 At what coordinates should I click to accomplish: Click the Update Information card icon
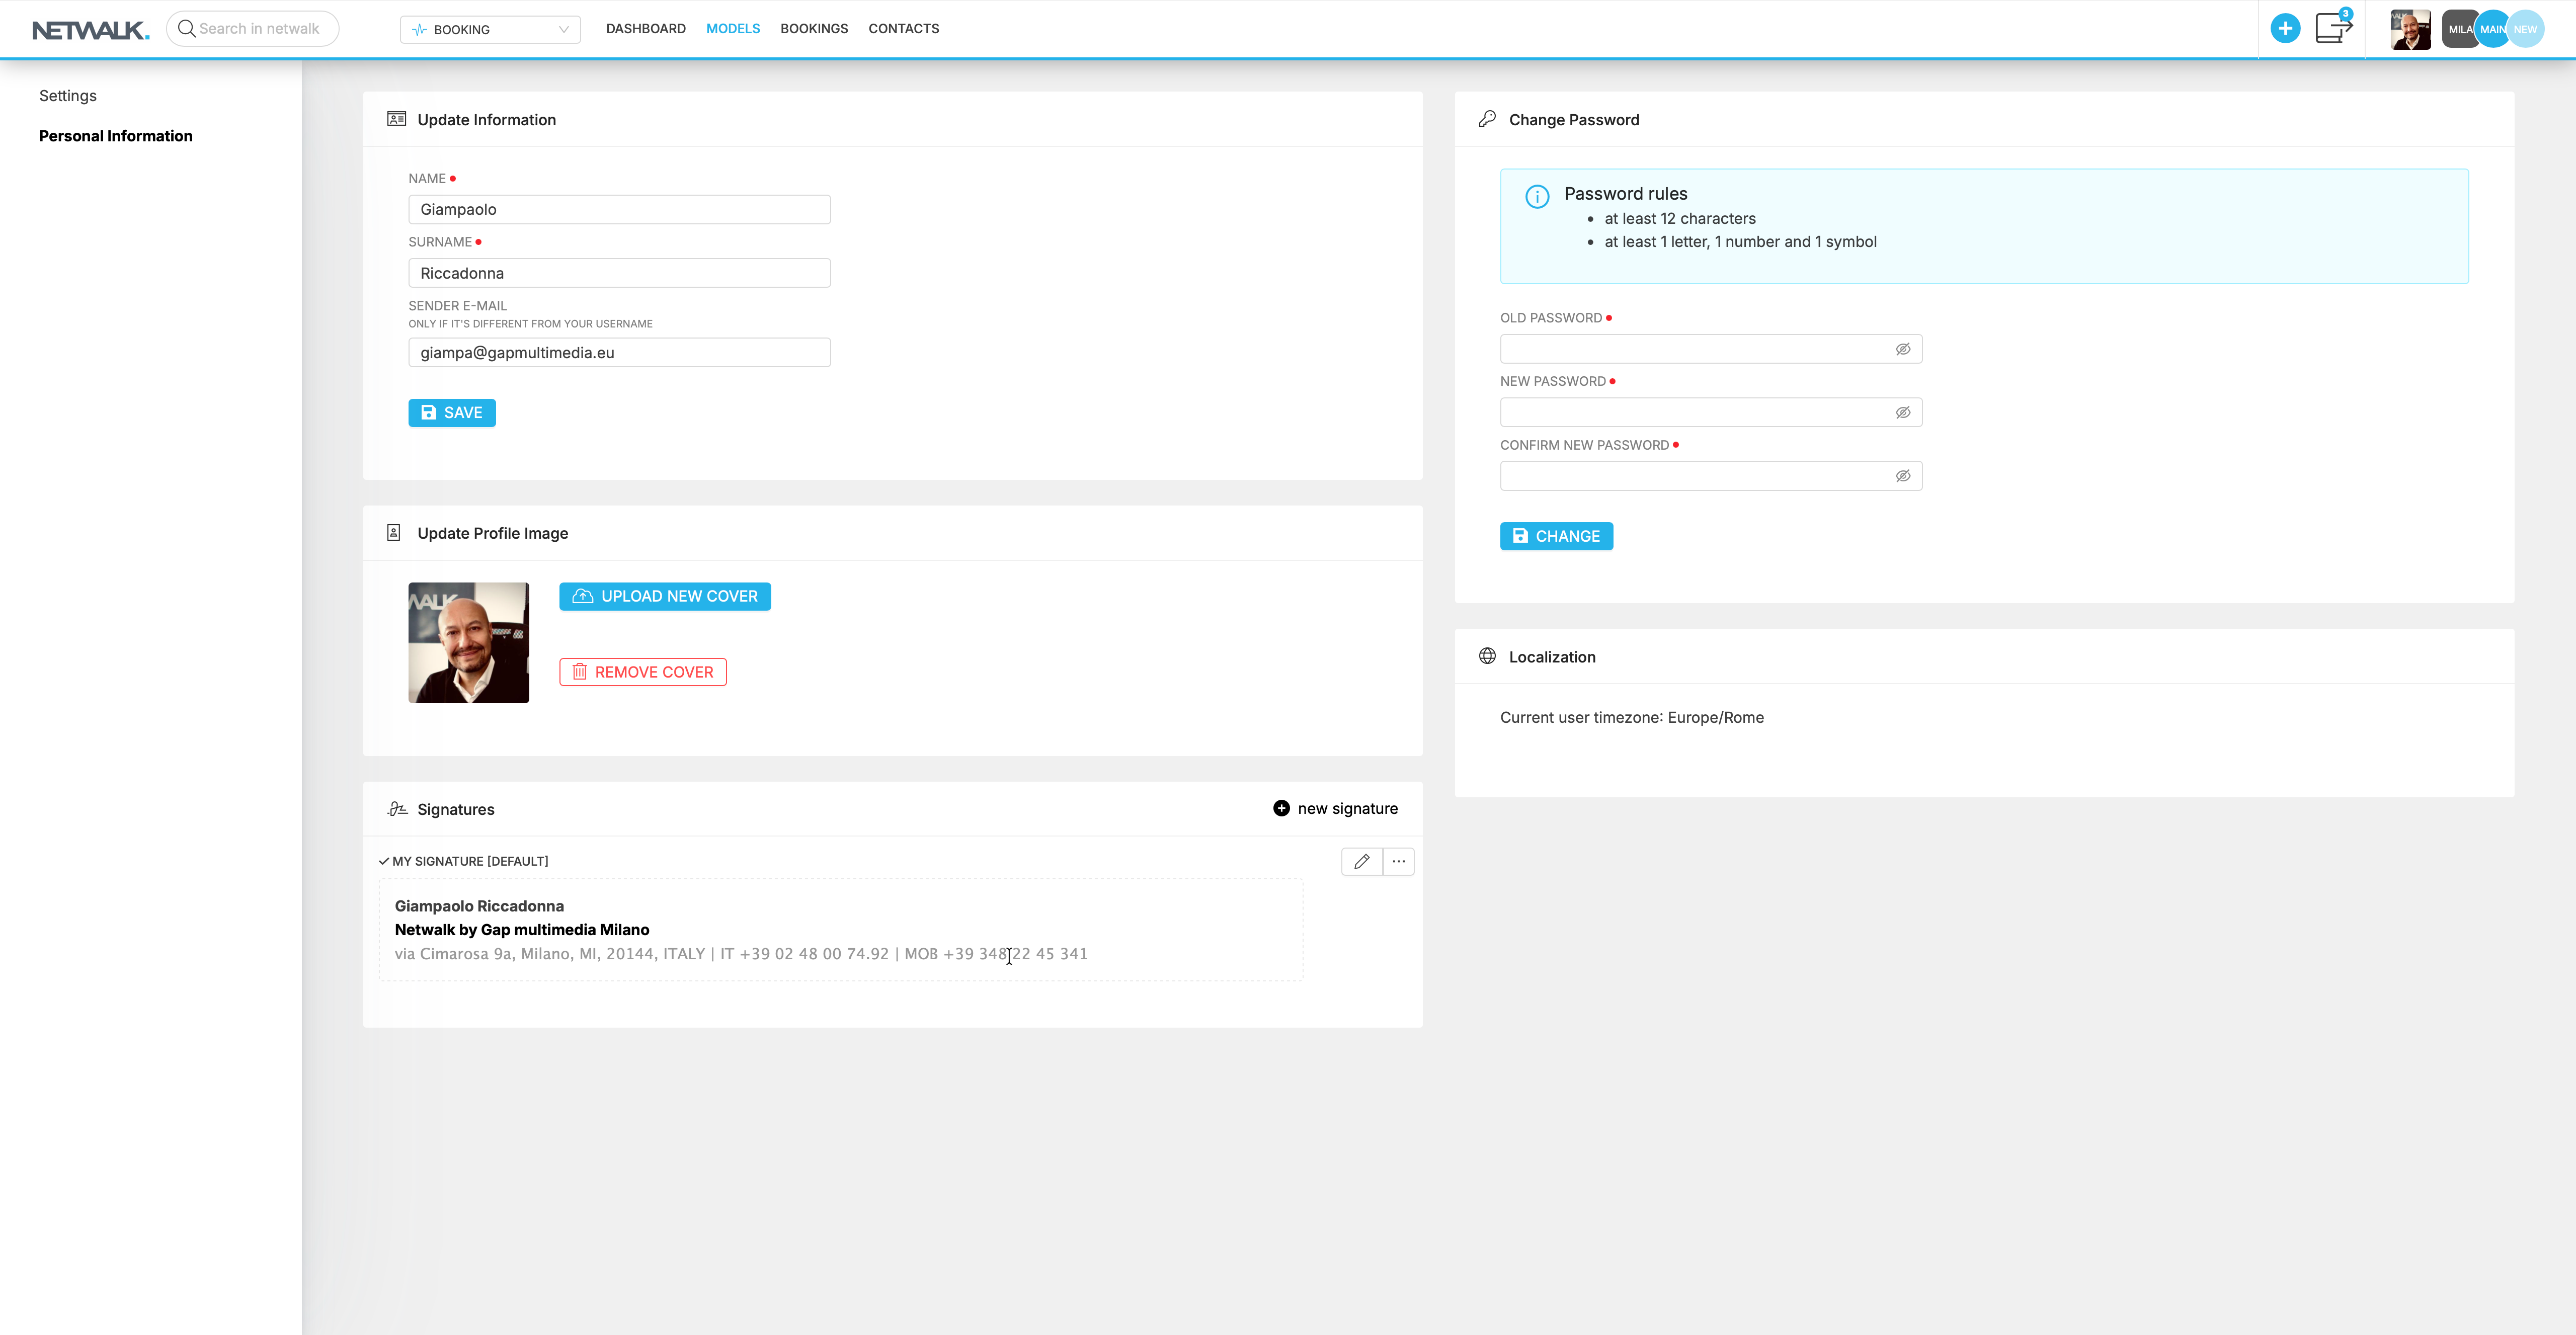point(396,119)
